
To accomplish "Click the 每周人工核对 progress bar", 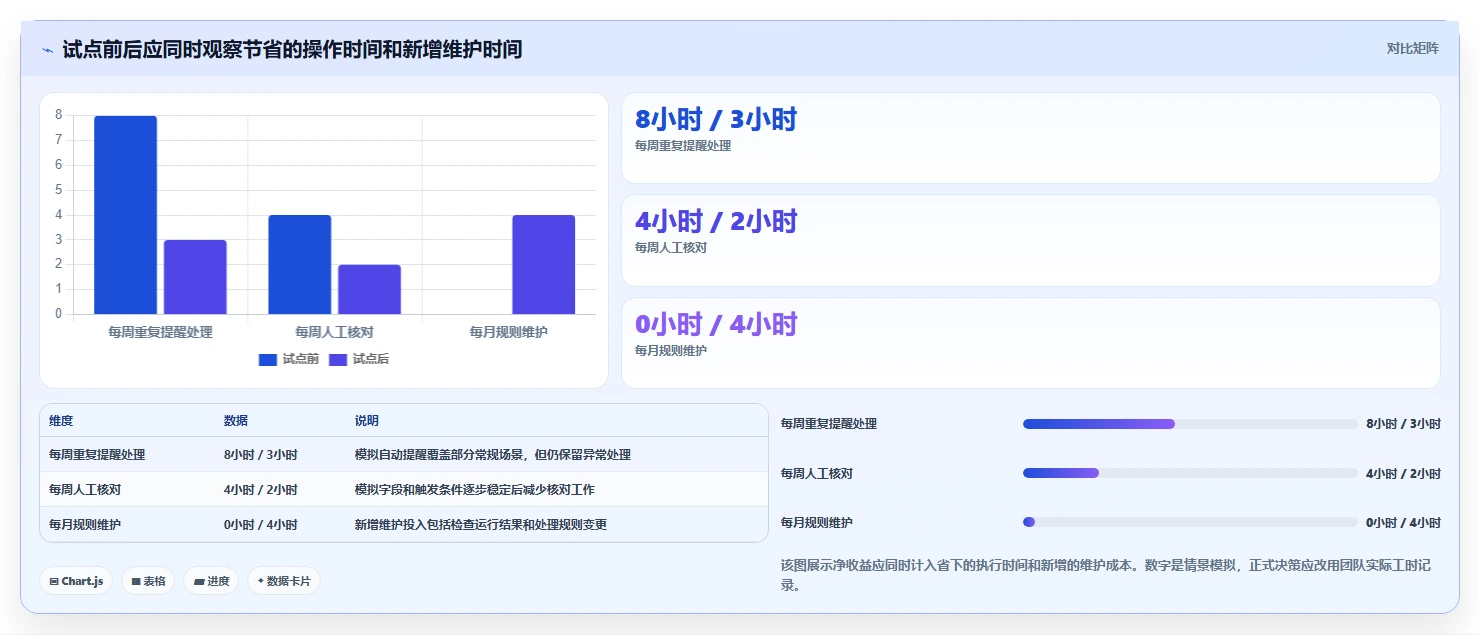I will pos(1190,473).
